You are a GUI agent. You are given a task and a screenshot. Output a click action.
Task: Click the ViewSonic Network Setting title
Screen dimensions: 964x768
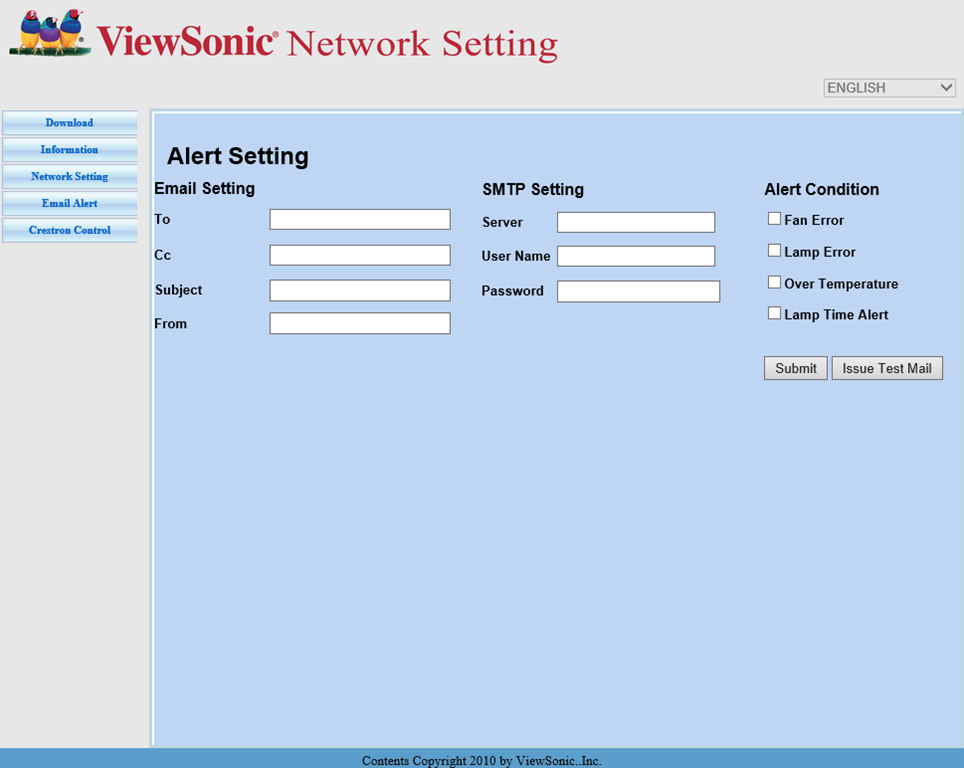click(x=327, y=43)
